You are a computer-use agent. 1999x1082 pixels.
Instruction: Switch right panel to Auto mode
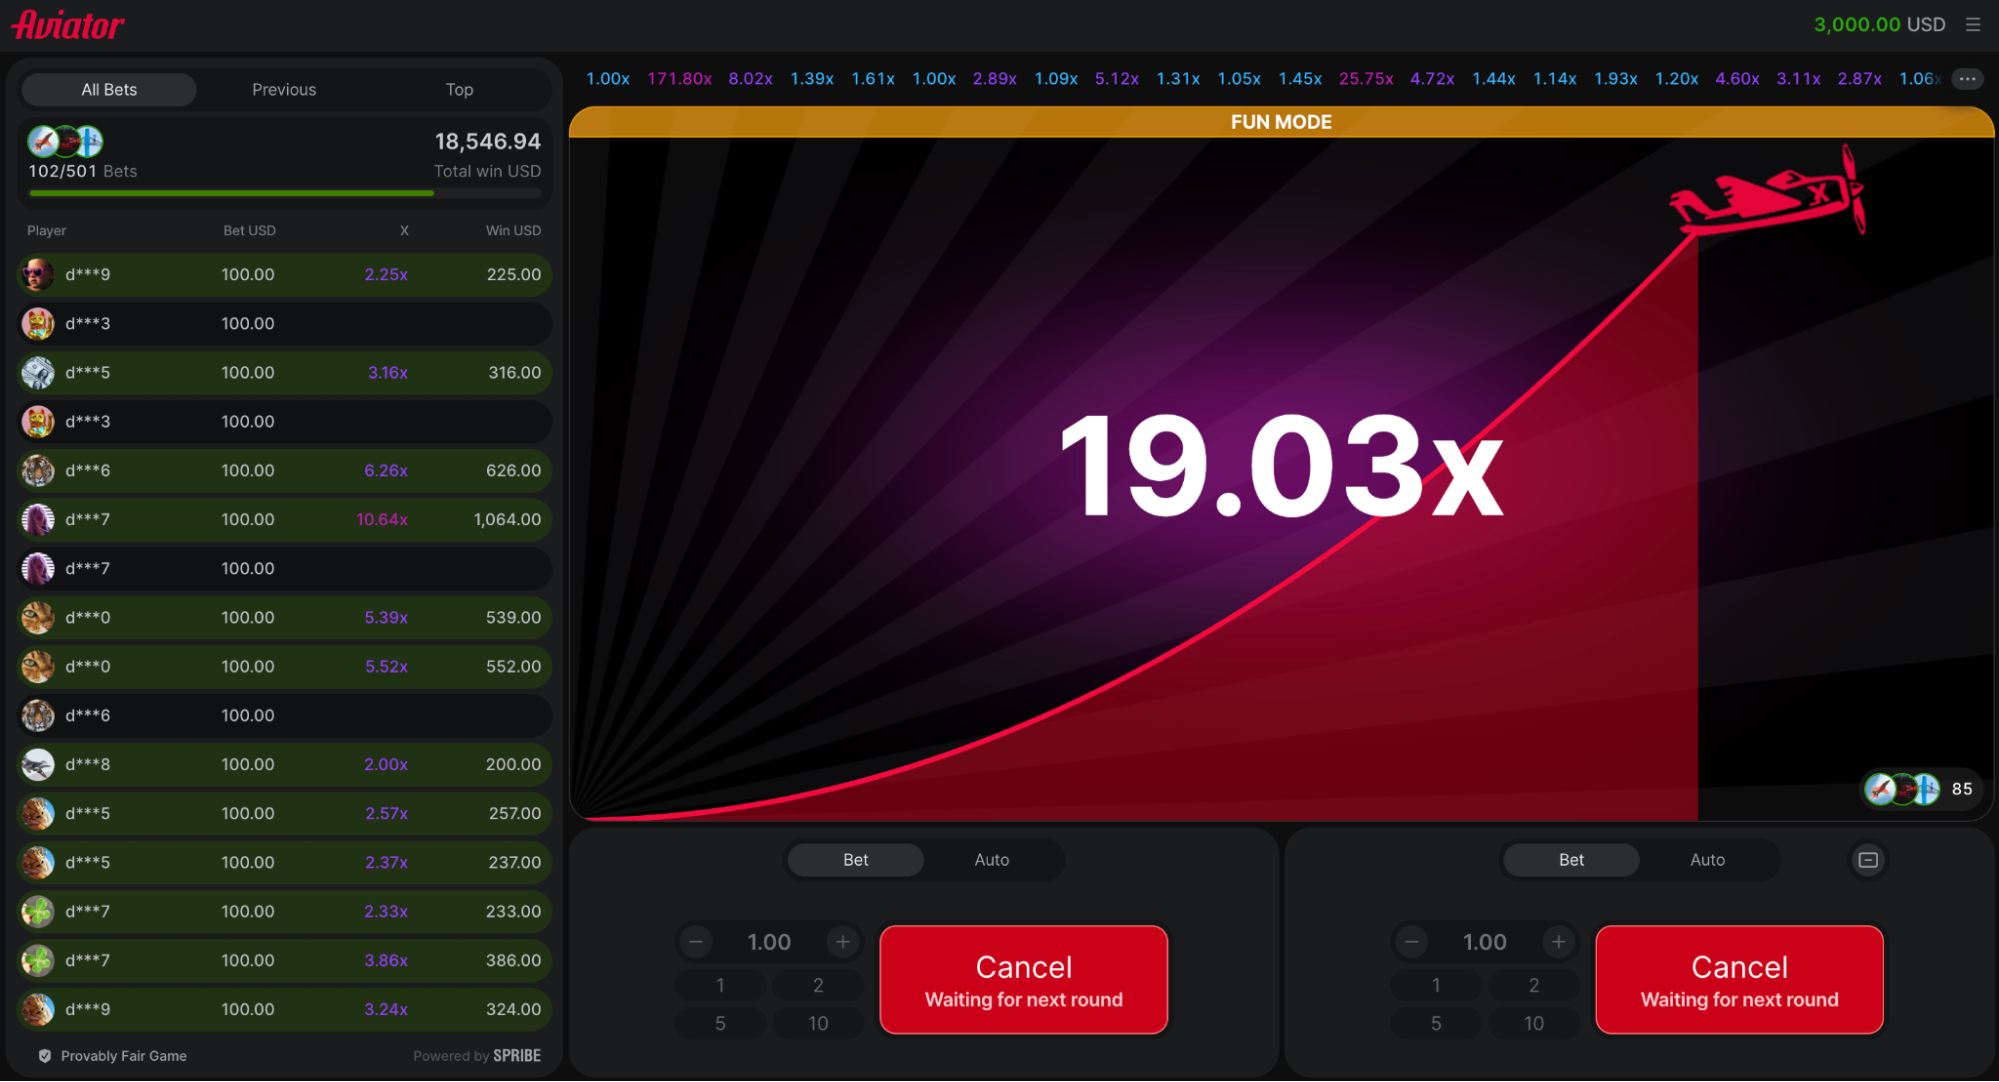pyautogui.click(x=1707, y=860)
